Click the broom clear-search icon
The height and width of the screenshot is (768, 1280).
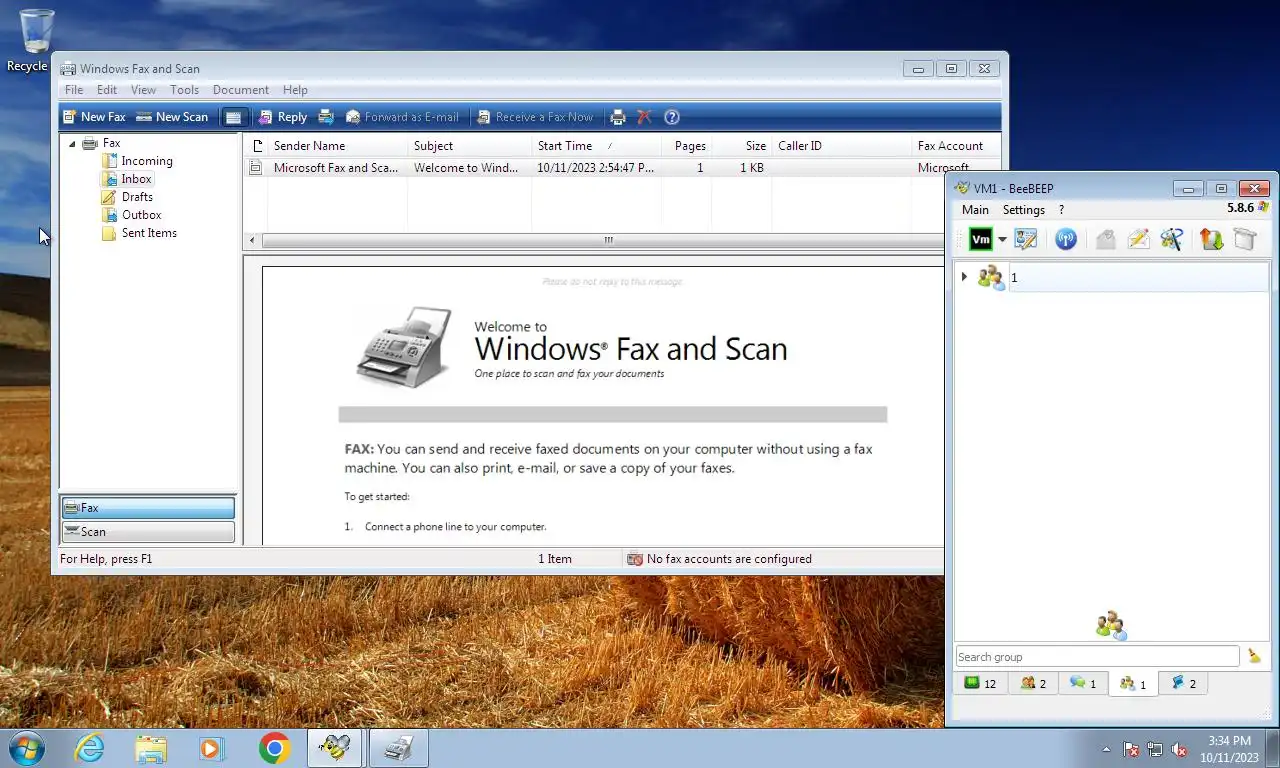coord(1254,657)
